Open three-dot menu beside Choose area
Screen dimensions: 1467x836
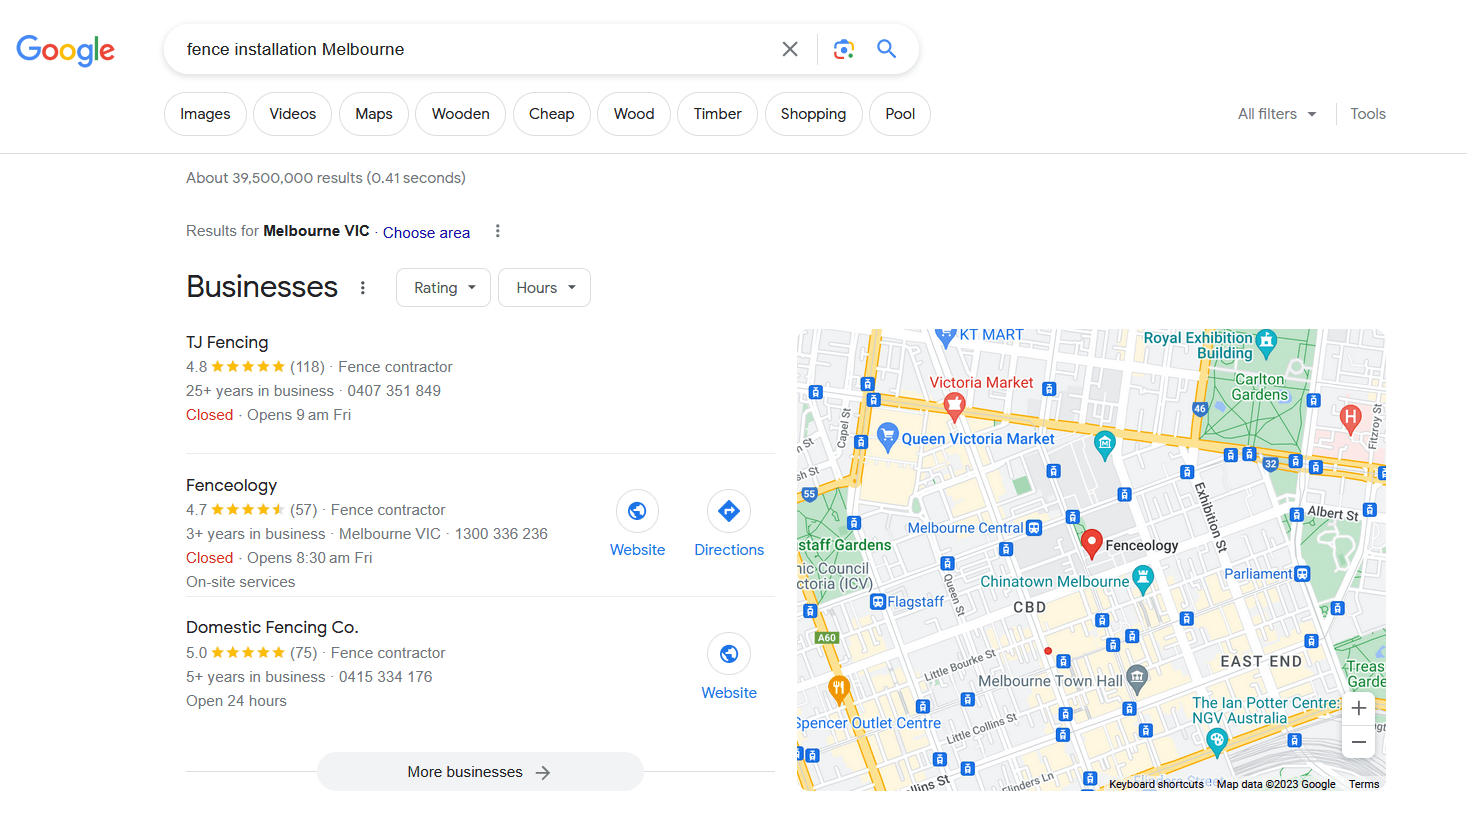coord(497,231)
